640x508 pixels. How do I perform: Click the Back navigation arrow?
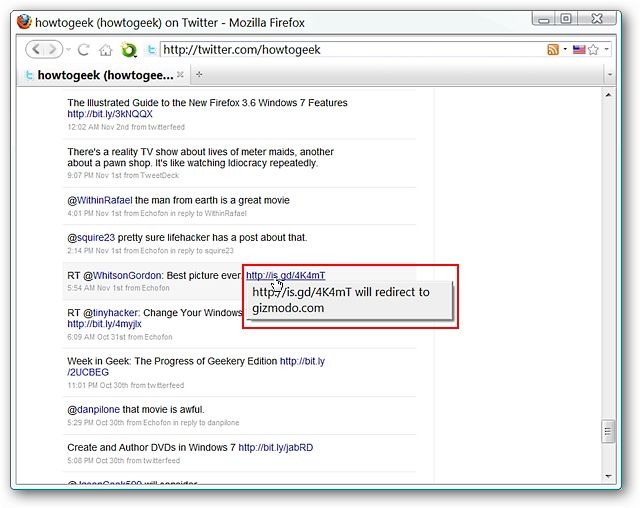click(x=36, y=50)
